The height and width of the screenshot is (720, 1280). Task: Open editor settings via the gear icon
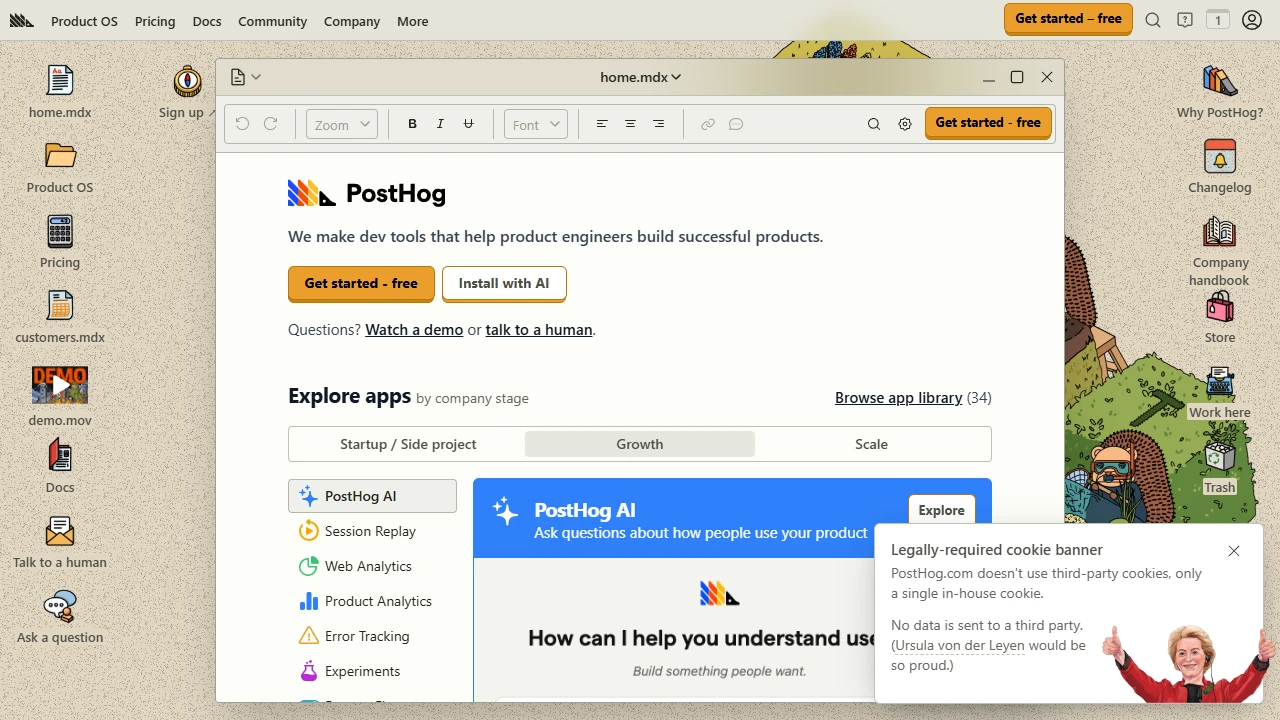point(905,124)
